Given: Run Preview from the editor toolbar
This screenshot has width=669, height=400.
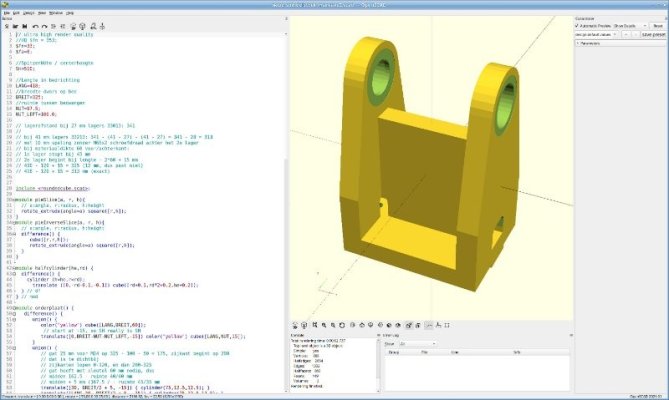Looking at the screenshot, I should [73, 26].
